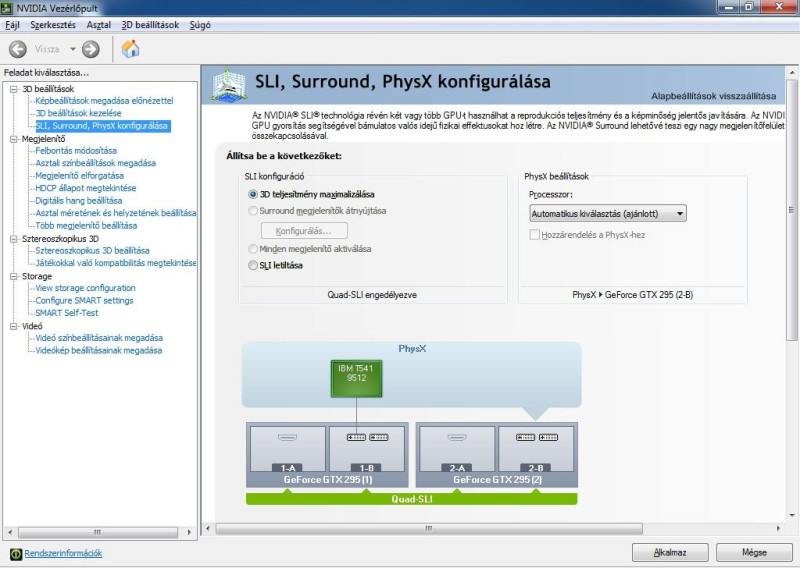Collapse the Megjelenítő tree node
This screenshot has height=568, width=800.
(x=14, y=139)
